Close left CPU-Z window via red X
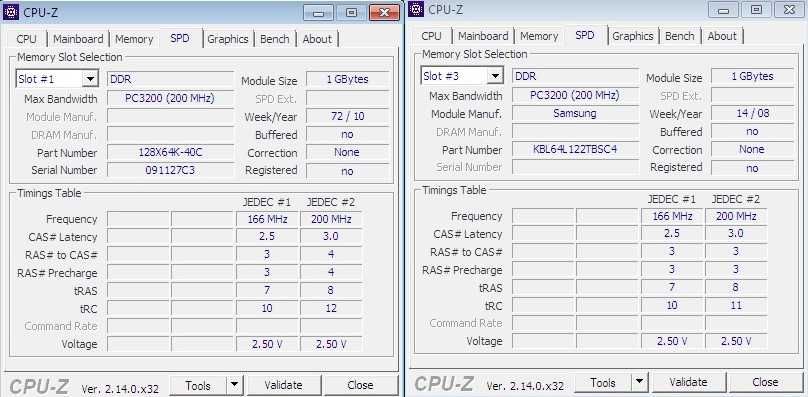The image size is (808, 397). click(x=384, y=12)
